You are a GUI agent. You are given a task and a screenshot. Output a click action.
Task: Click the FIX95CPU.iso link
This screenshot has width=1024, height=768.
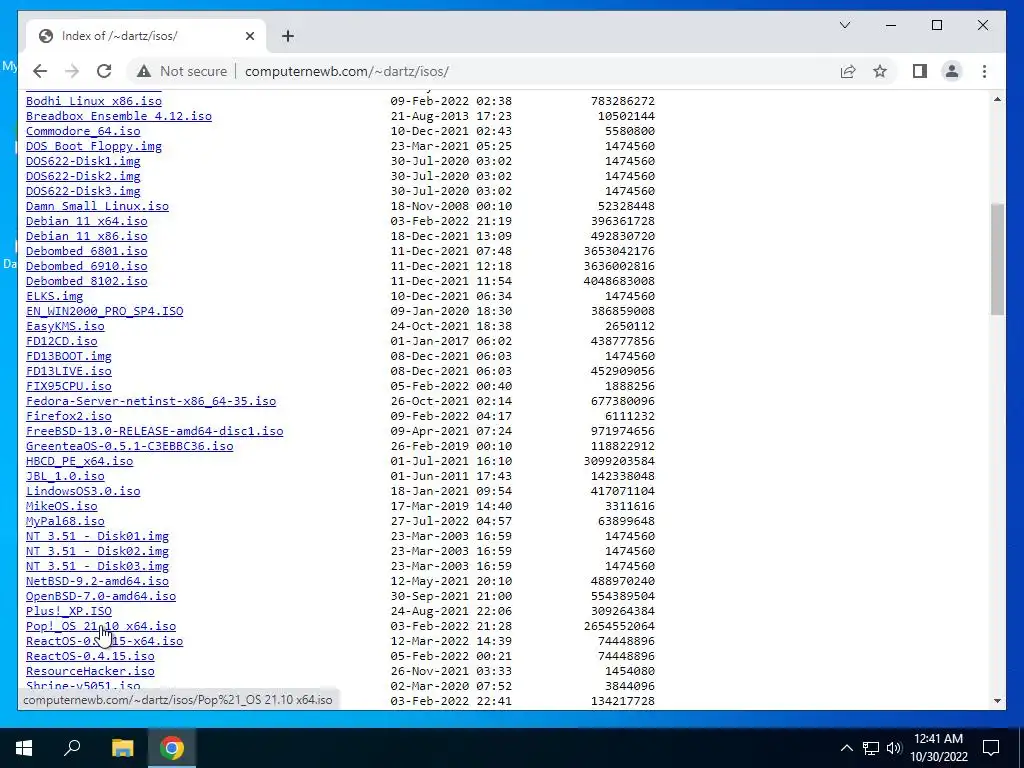69,386
